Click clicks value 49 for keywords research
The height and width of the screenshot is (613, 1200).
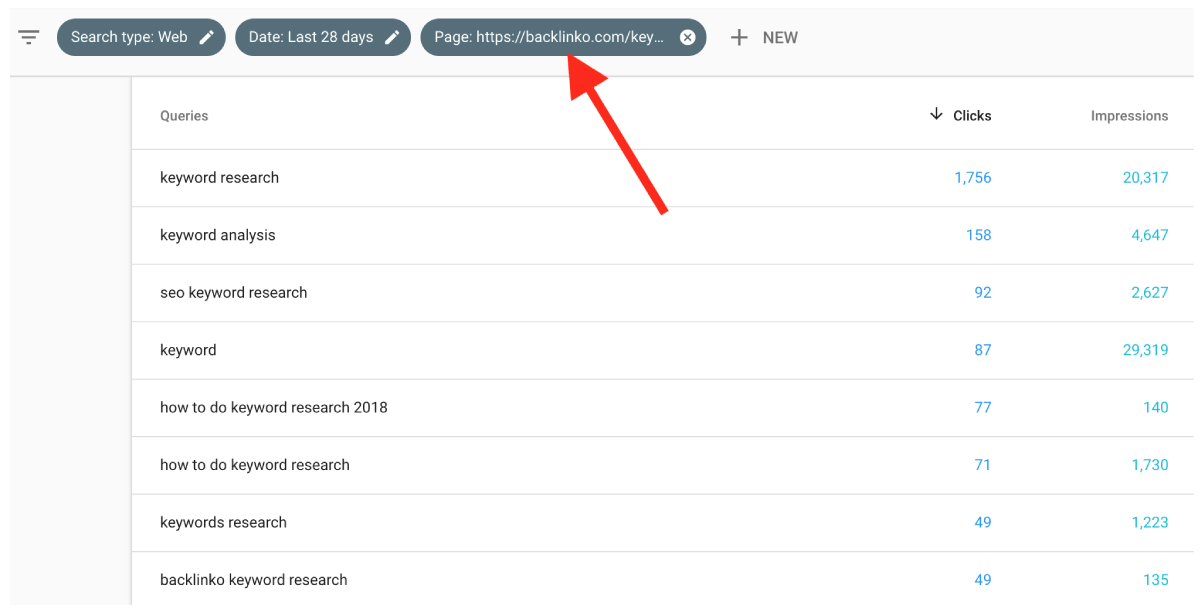click(x=982, y=523)
